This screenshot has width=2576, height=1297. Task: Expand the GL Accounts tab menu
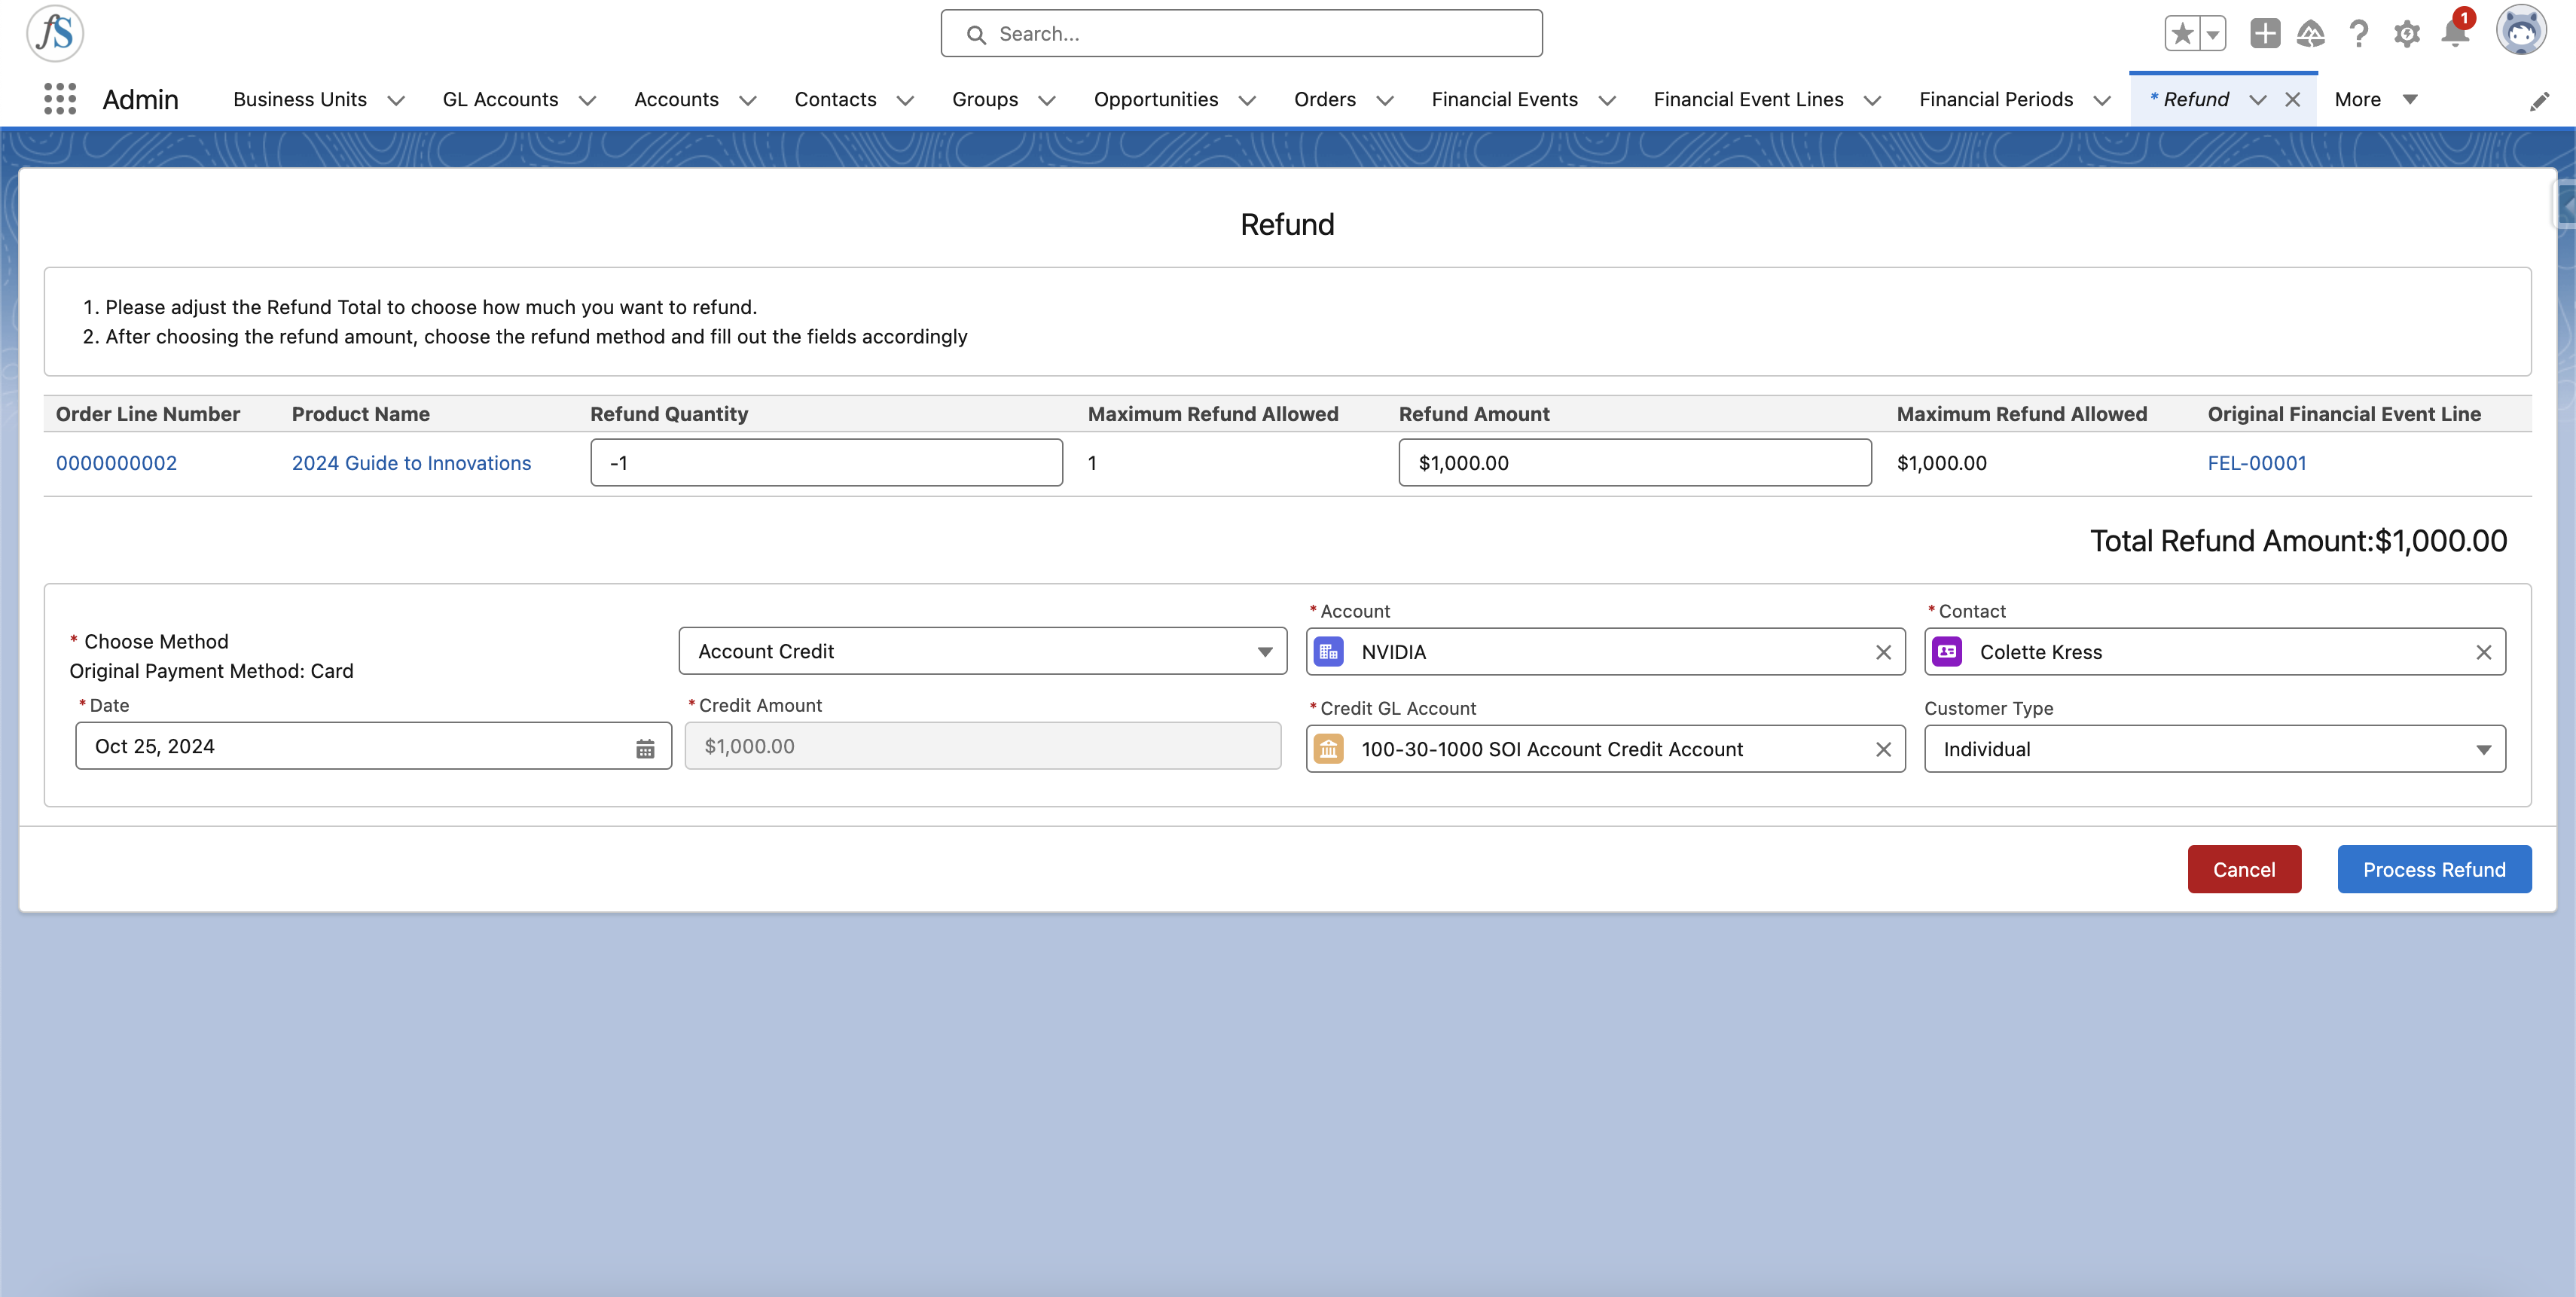[x=588, y=100]
